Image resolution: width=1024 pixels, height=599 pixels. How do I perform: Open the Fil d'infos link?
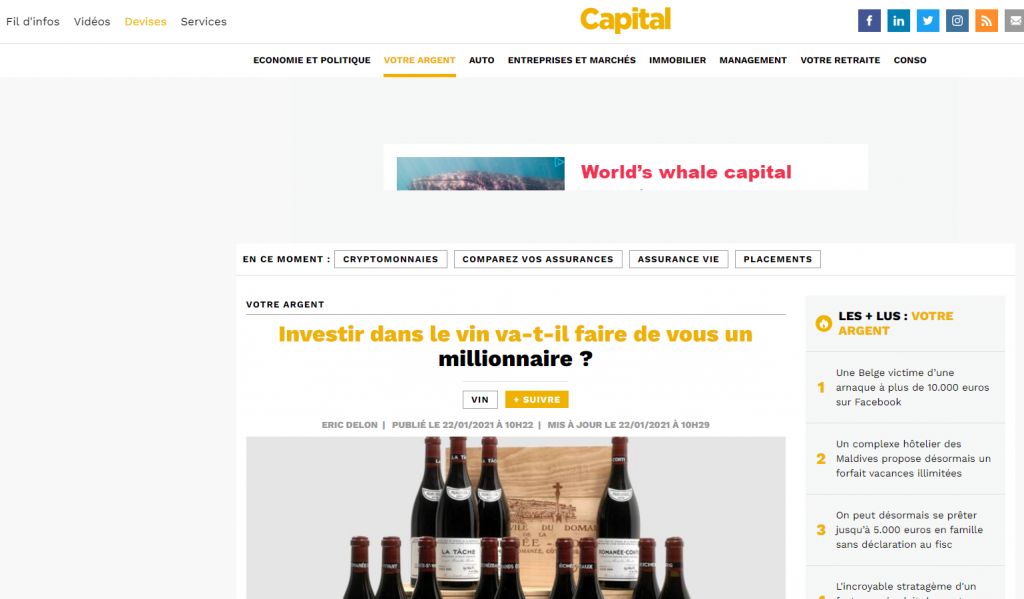tap(33, 22)
